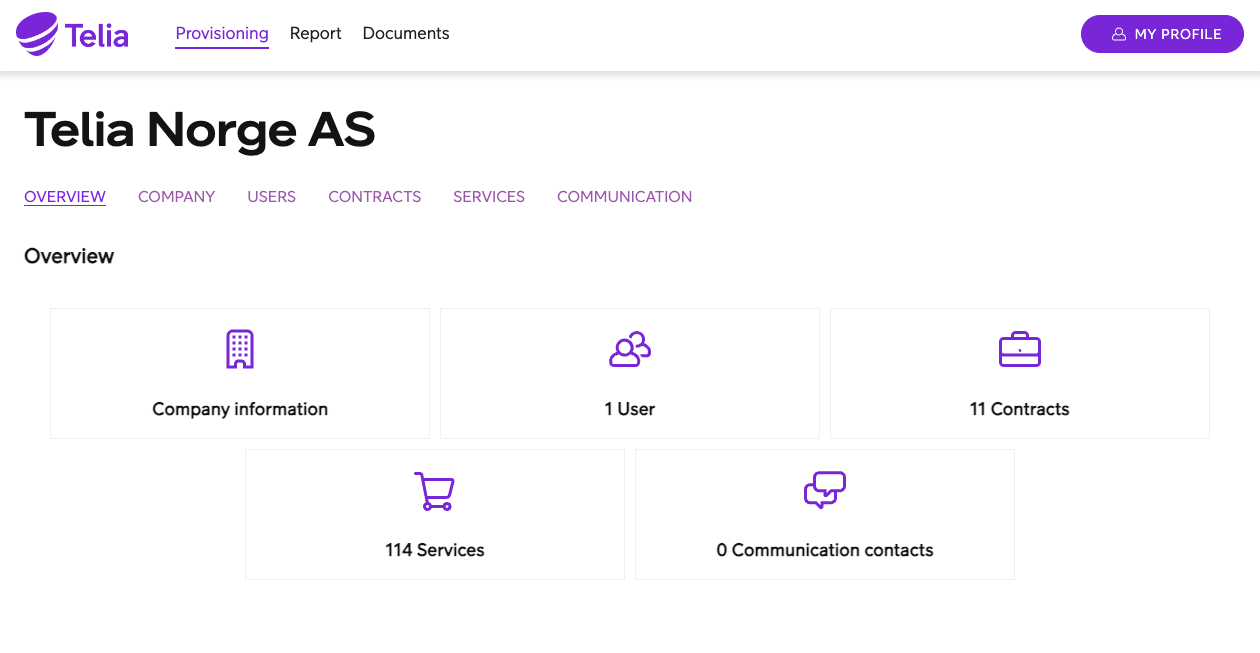Open the 0 Communication contacts card

pyautogui.click(x=824, y=514)
